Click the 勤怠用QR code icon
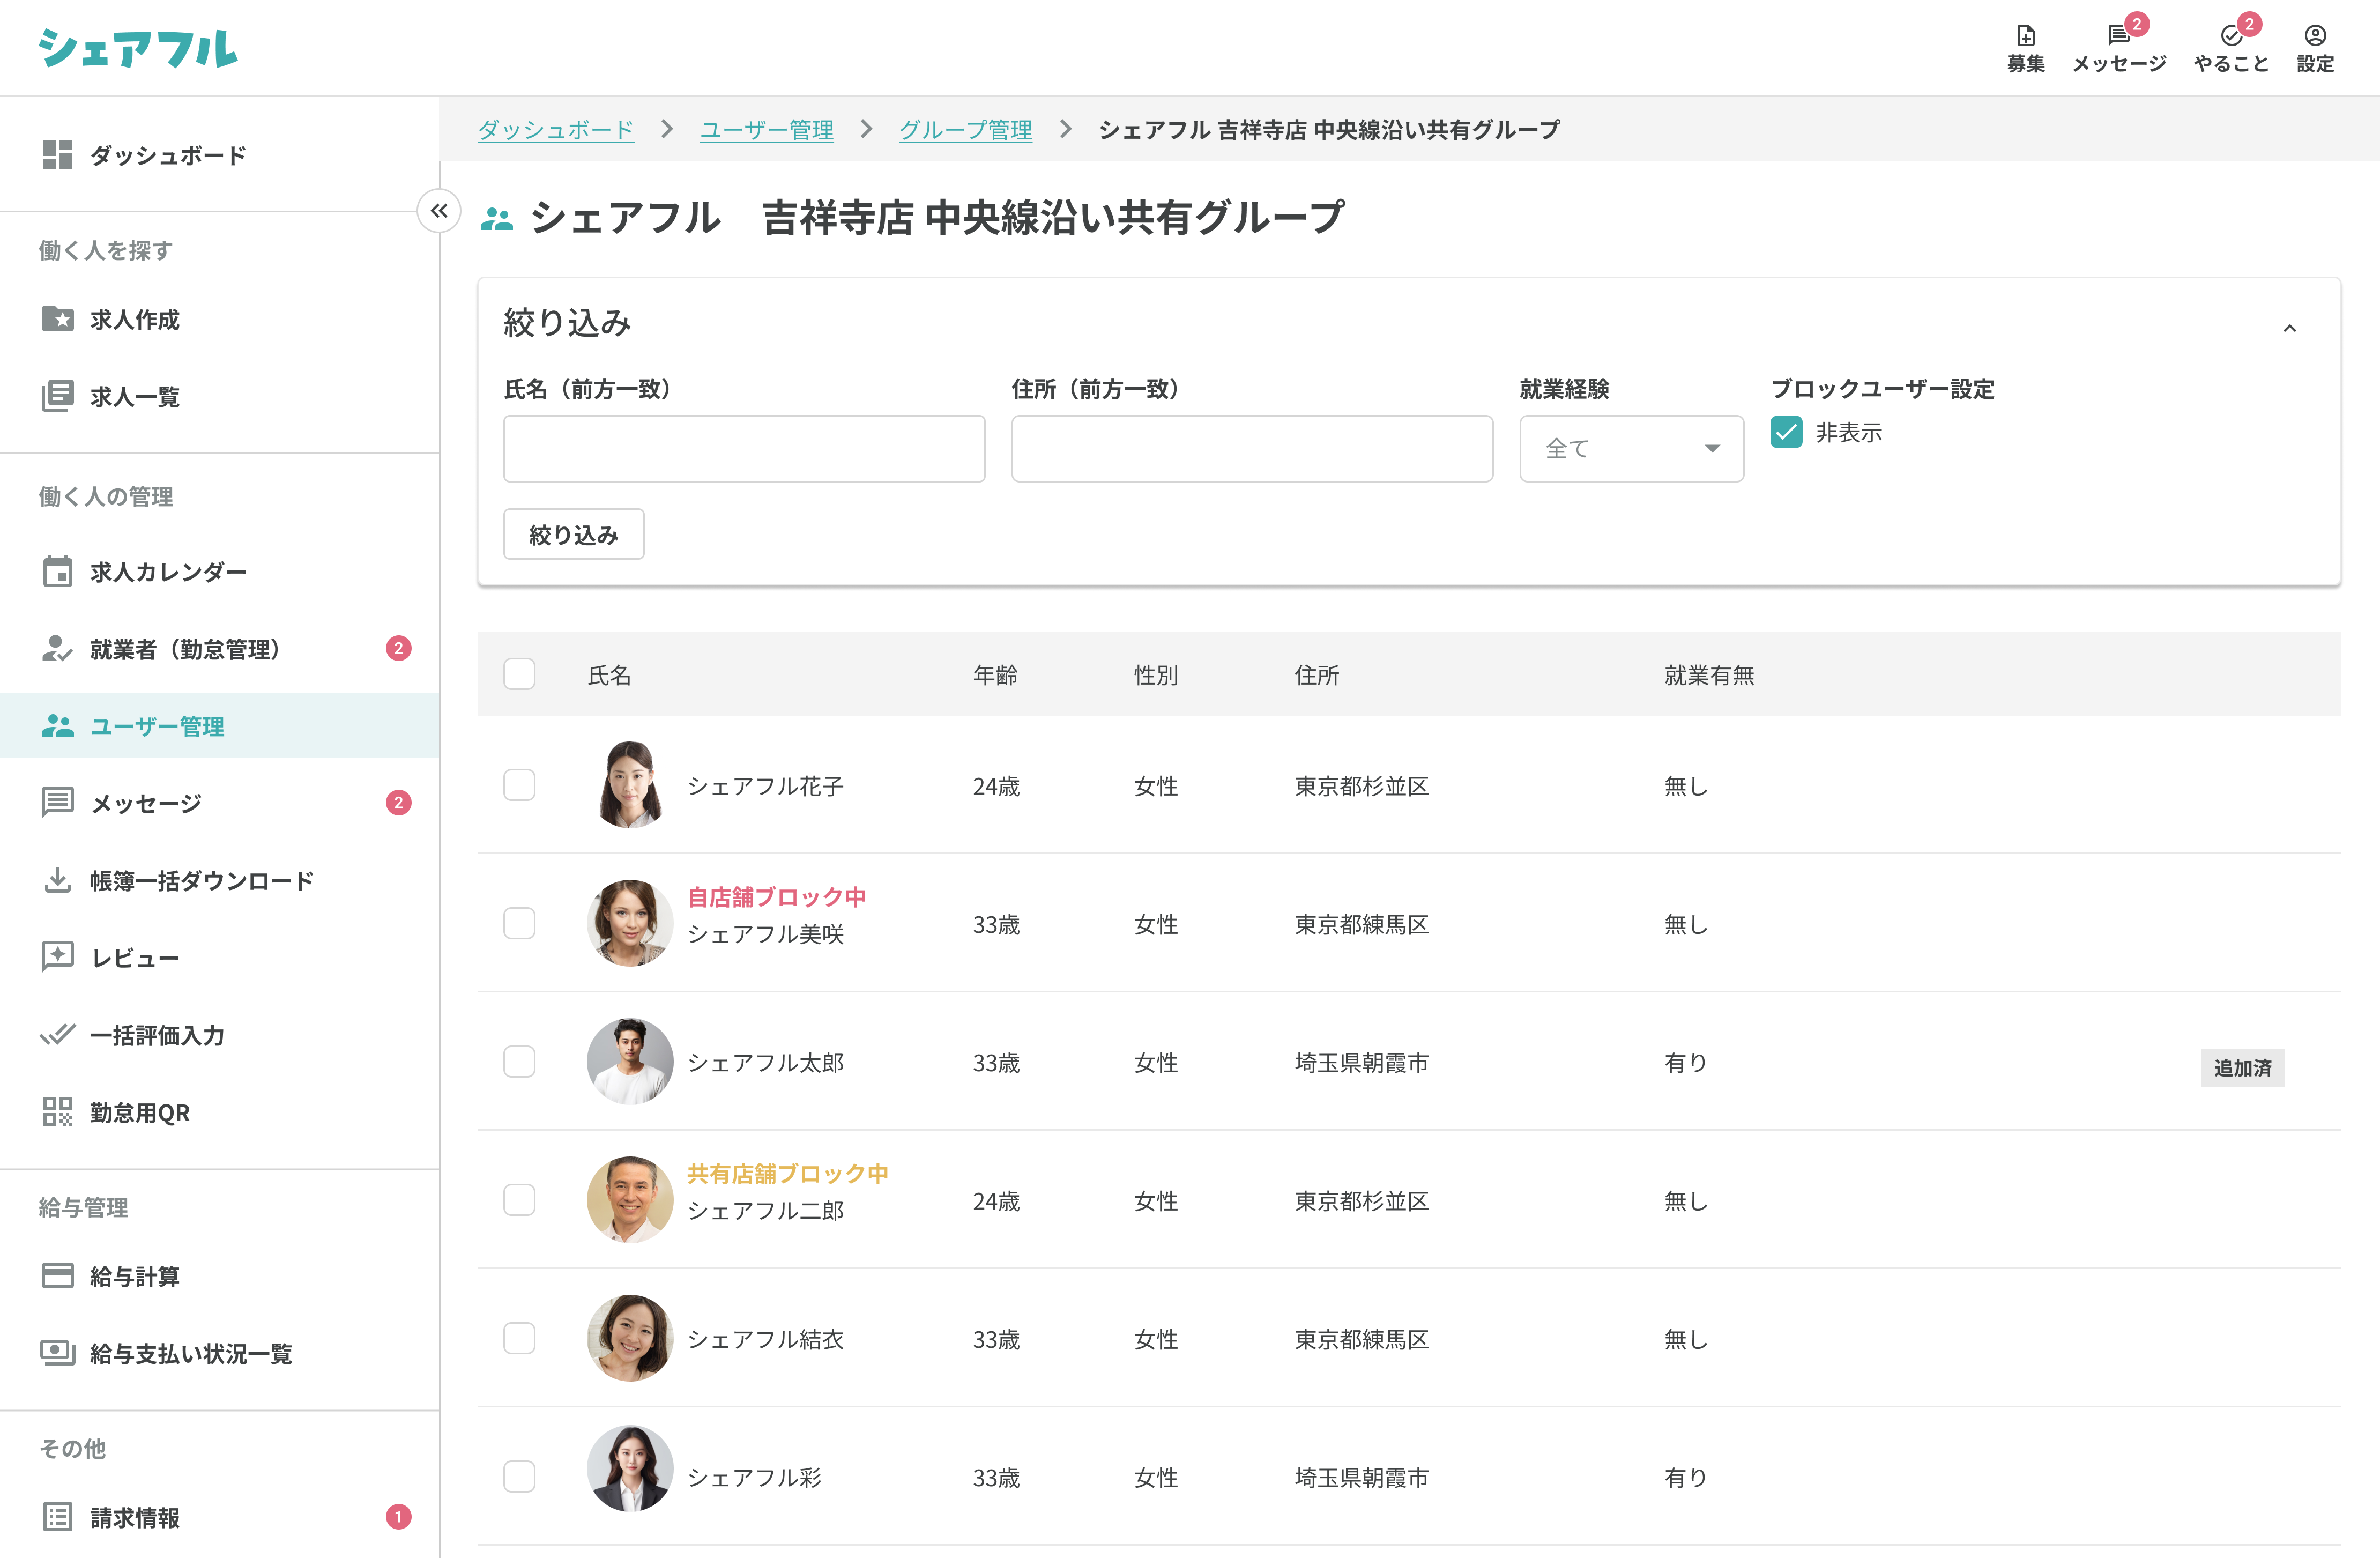2380x1558 pixels. [57, 1111]
